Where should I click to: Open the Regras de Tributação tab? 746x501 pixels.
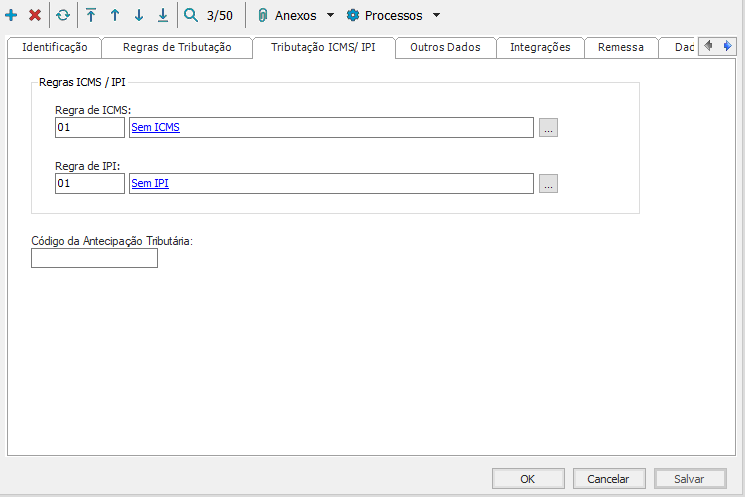pyautogui.click(x=177, y=47)
